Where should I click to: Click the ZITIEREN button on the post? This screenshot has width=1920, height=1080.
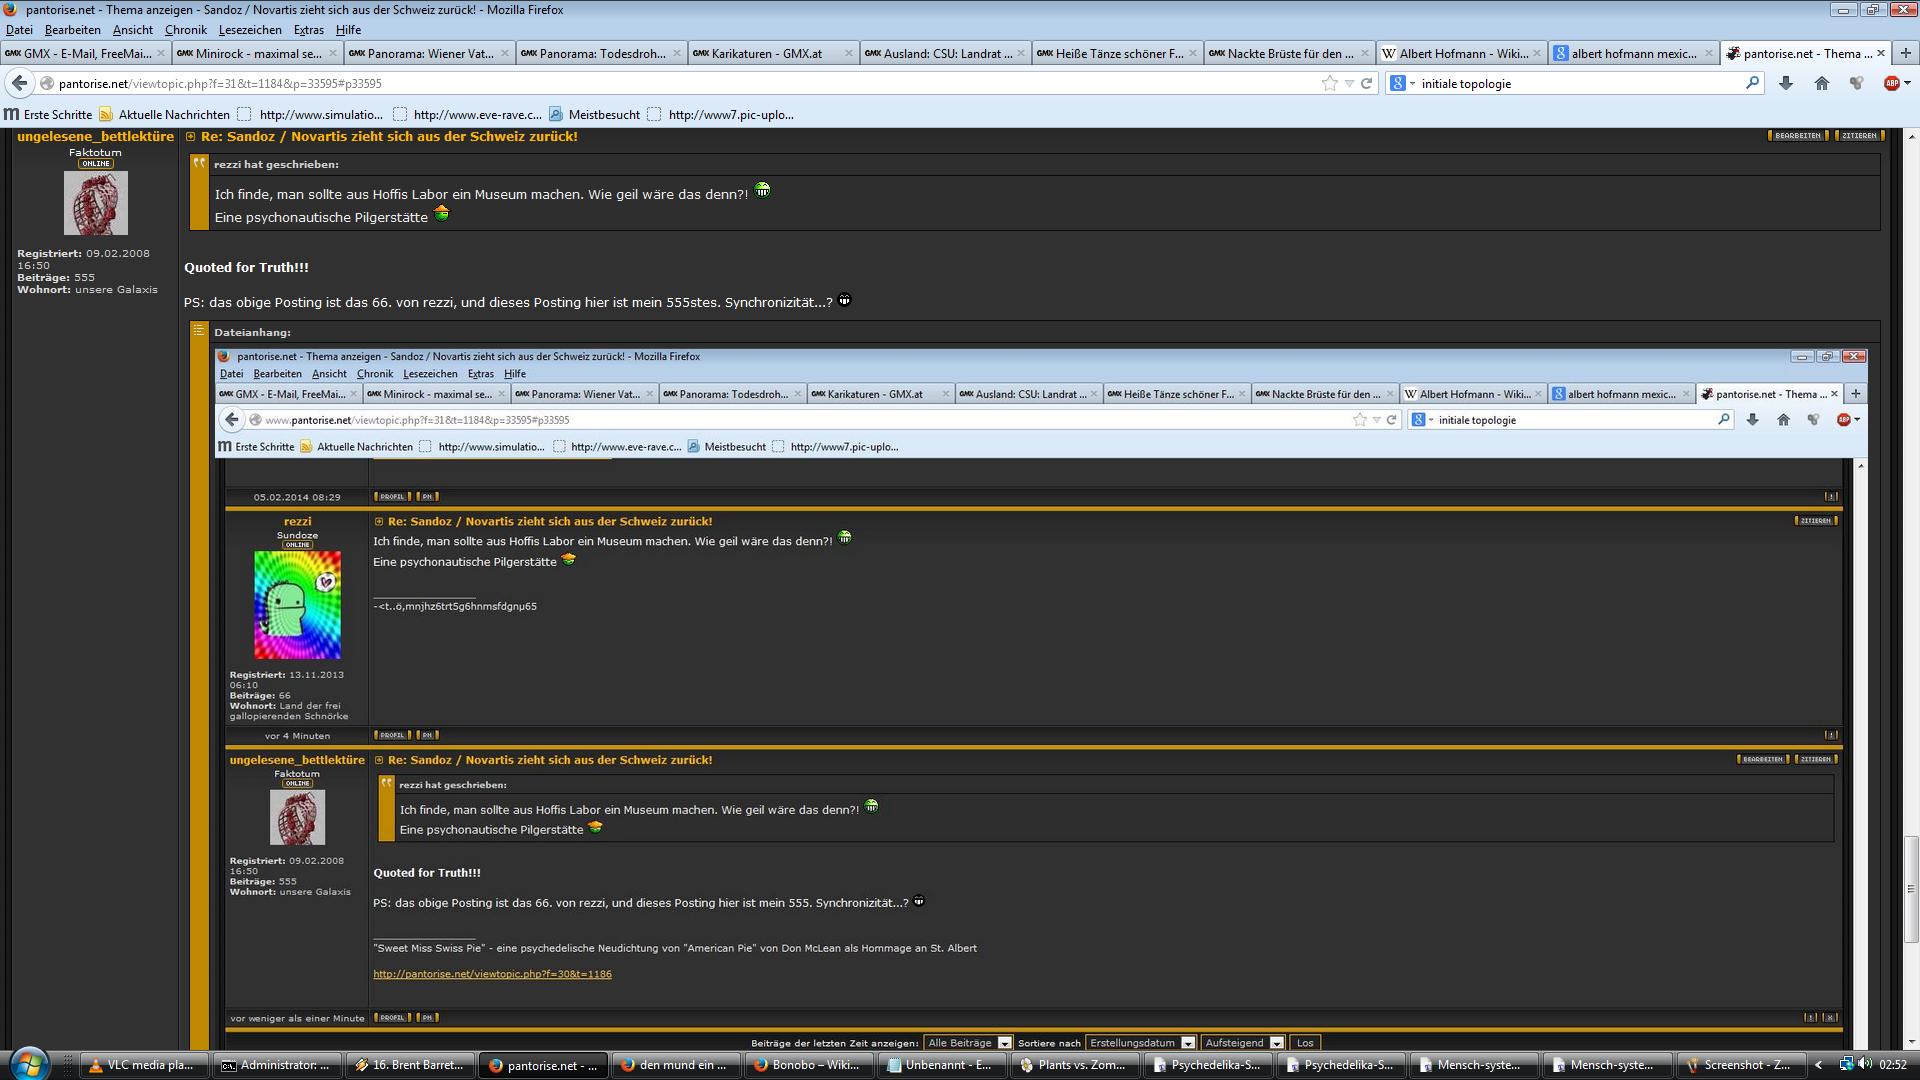(x=1860, y=135)
